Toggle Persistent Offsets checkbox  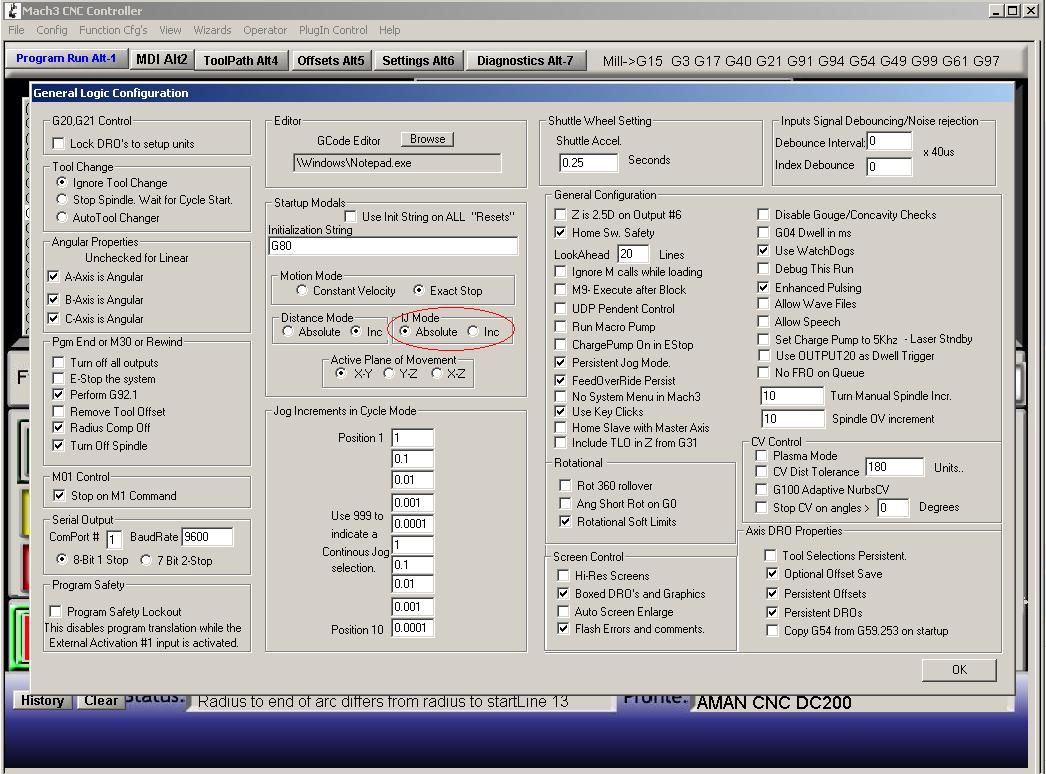click(772, 593)
